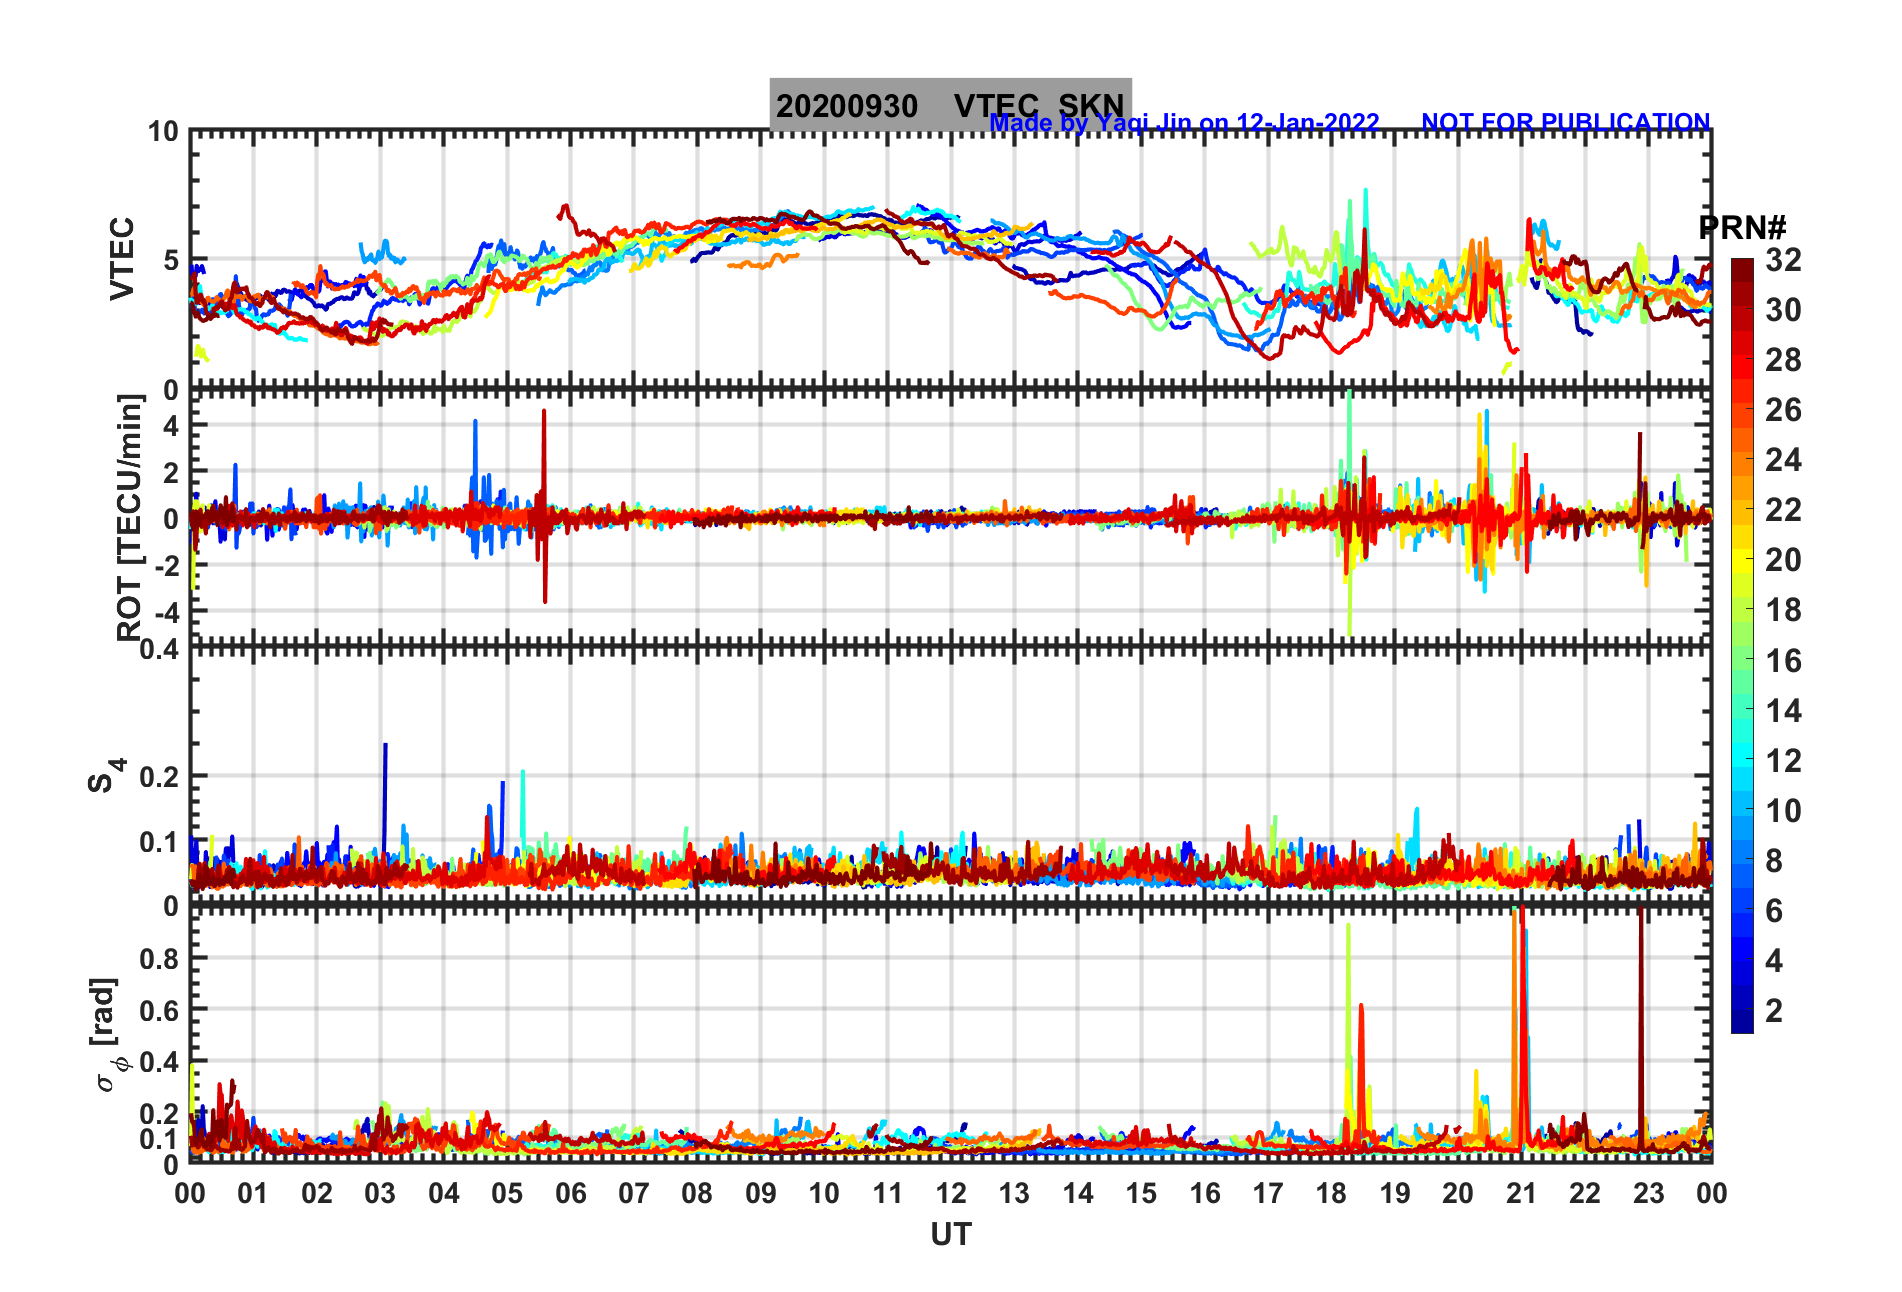The height and width of the screenshot is (1292, 1902).
Task: Click x-axis tick label 23
Action: click(1648, 1193)
